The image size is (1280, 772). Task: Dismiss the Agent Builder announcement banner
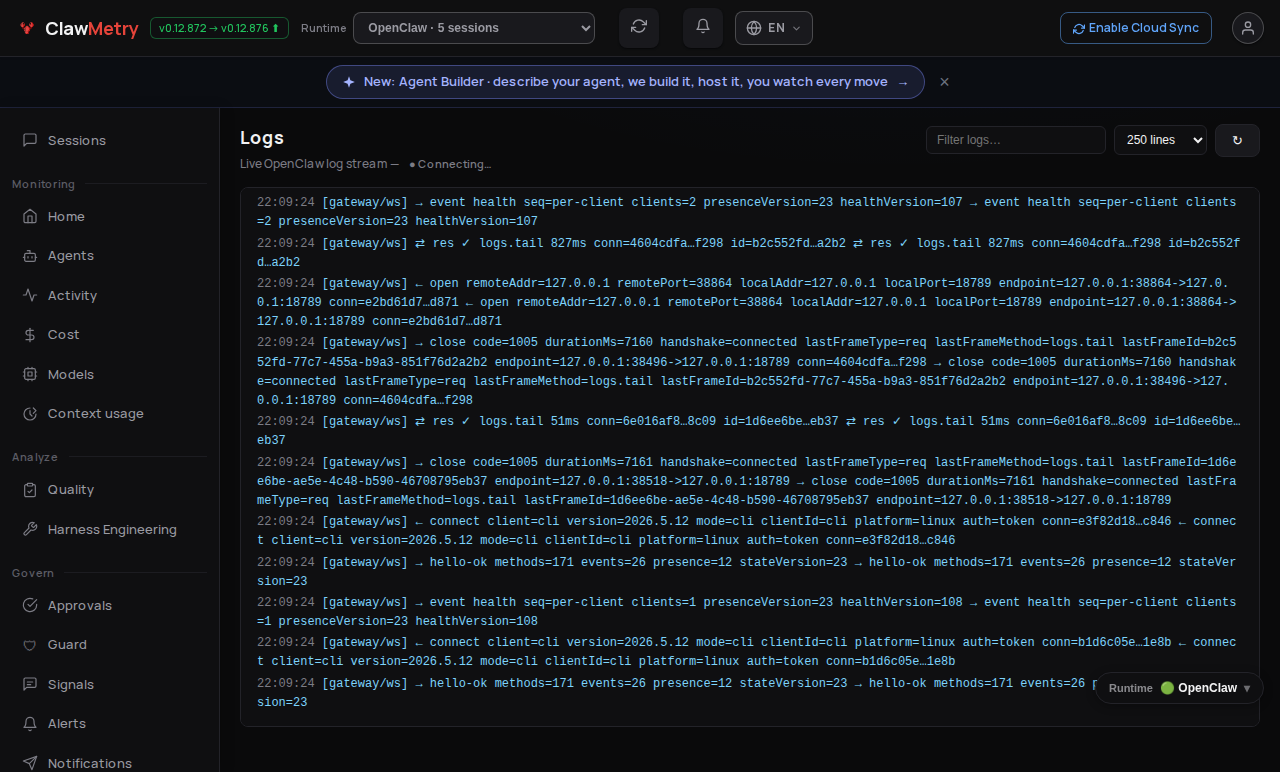(944, 82)
